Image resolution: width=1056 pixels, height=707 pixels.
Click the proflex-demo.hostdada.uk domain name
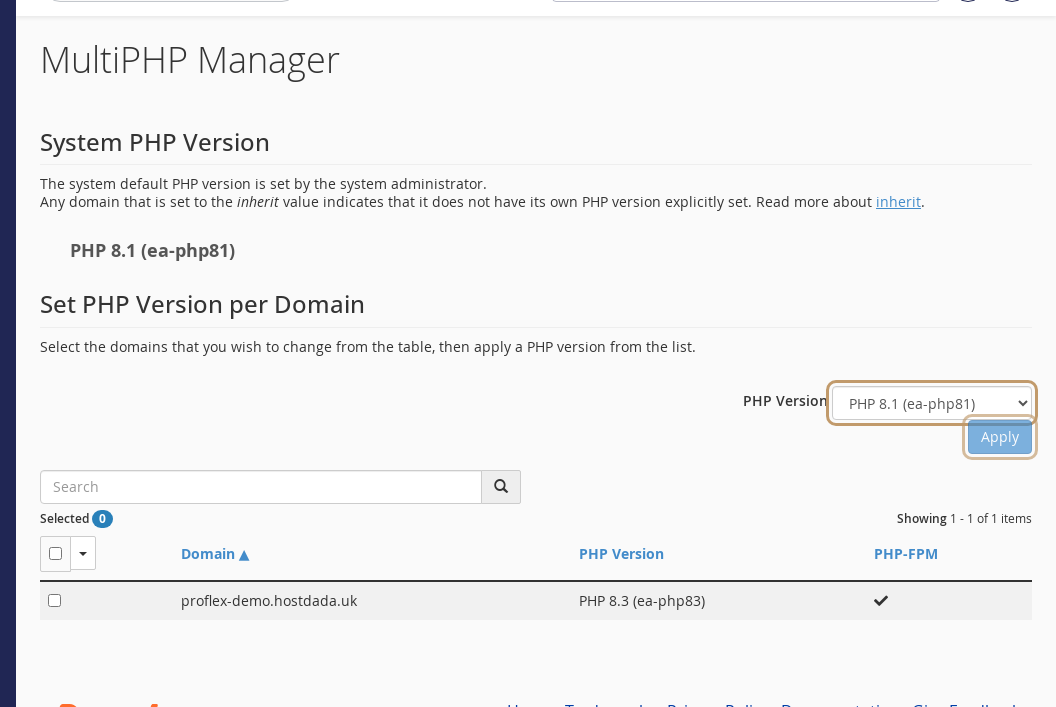pos(269,601)
